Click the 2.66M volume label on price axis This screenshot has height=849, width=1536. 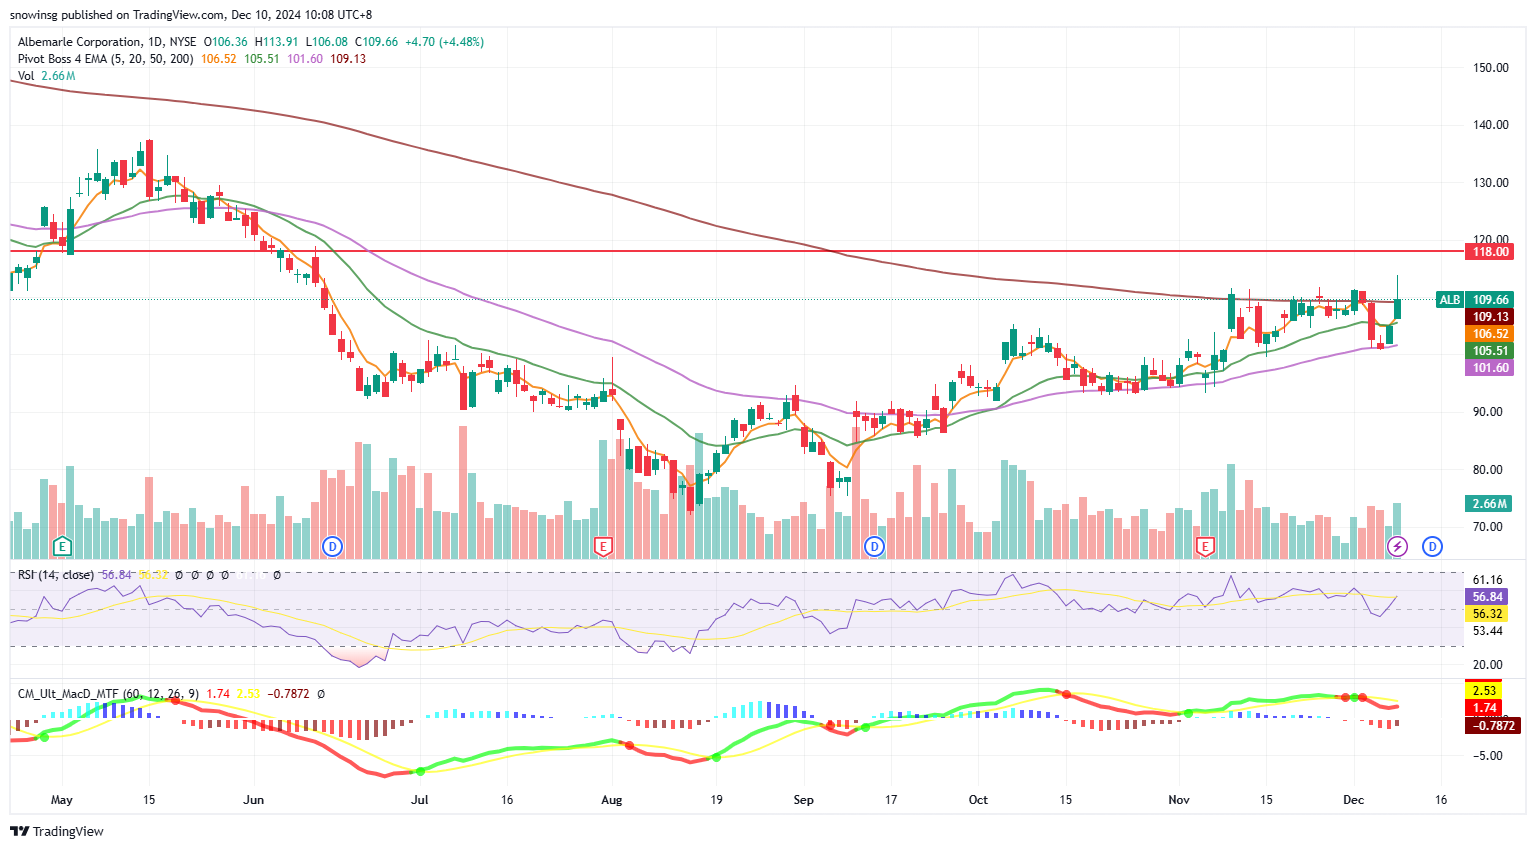pyautogui.click(x=1490, y=504)
